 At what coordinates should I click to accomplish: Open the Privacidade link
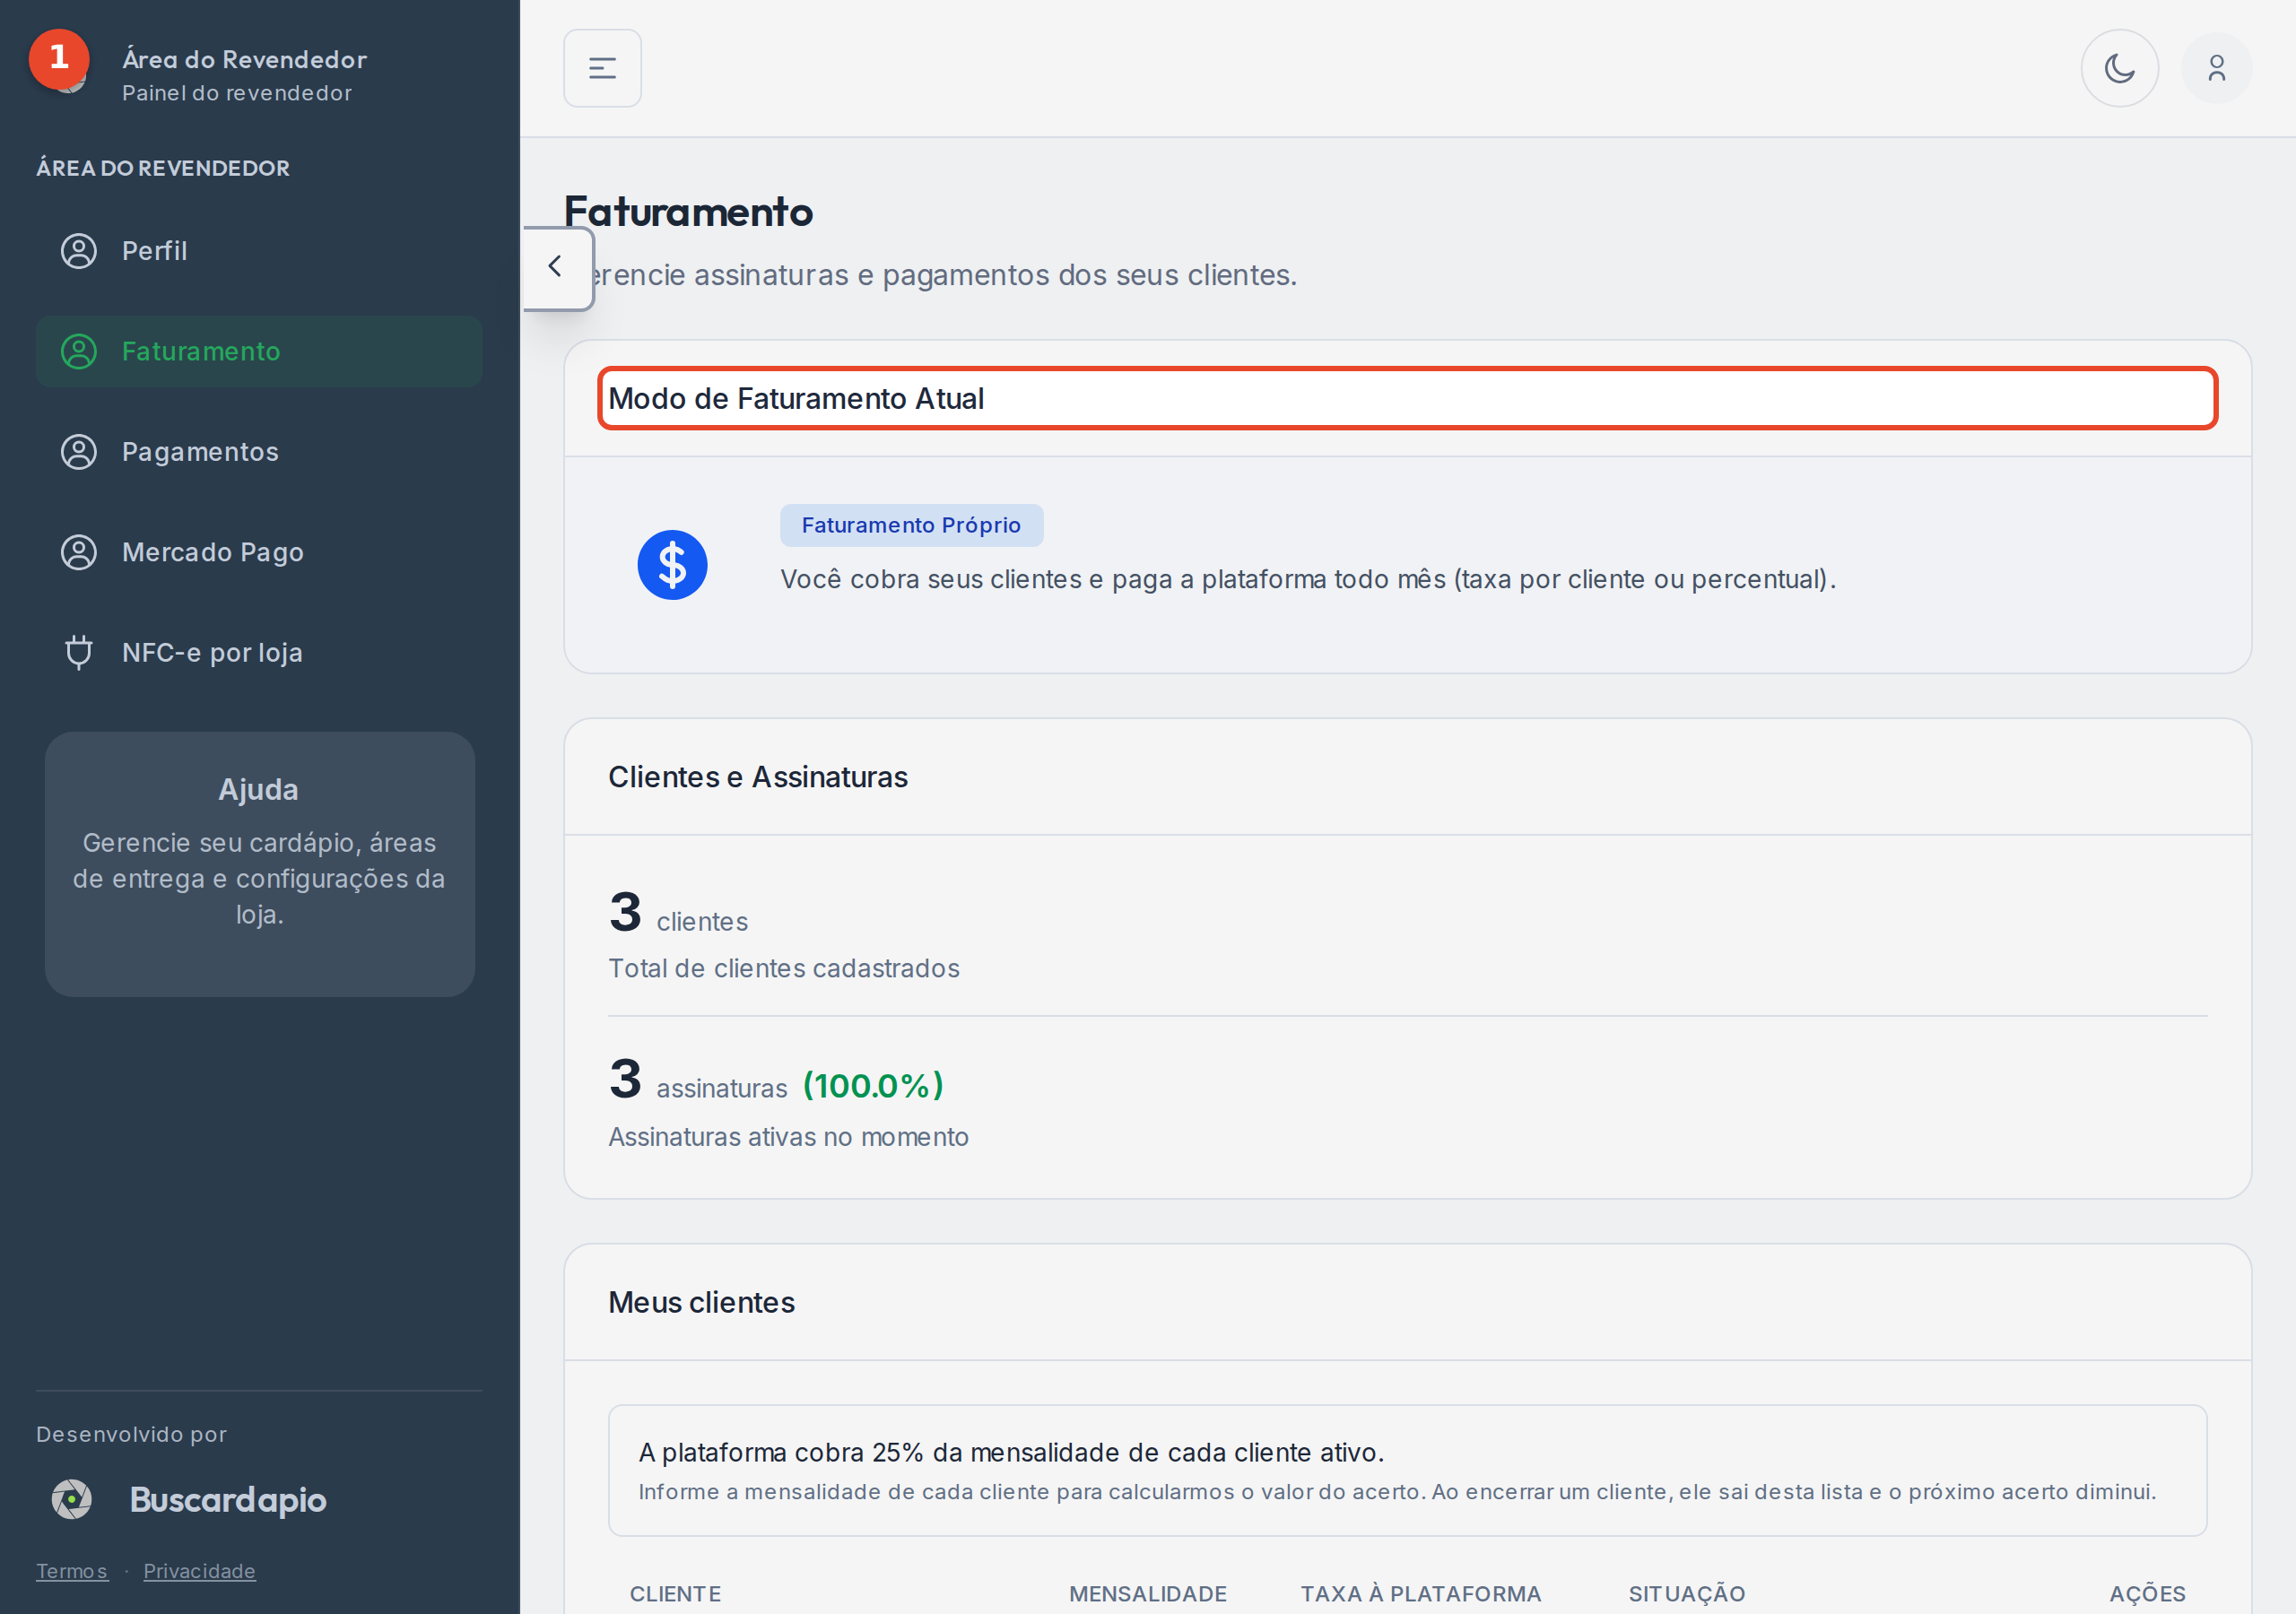(199, 1571)
